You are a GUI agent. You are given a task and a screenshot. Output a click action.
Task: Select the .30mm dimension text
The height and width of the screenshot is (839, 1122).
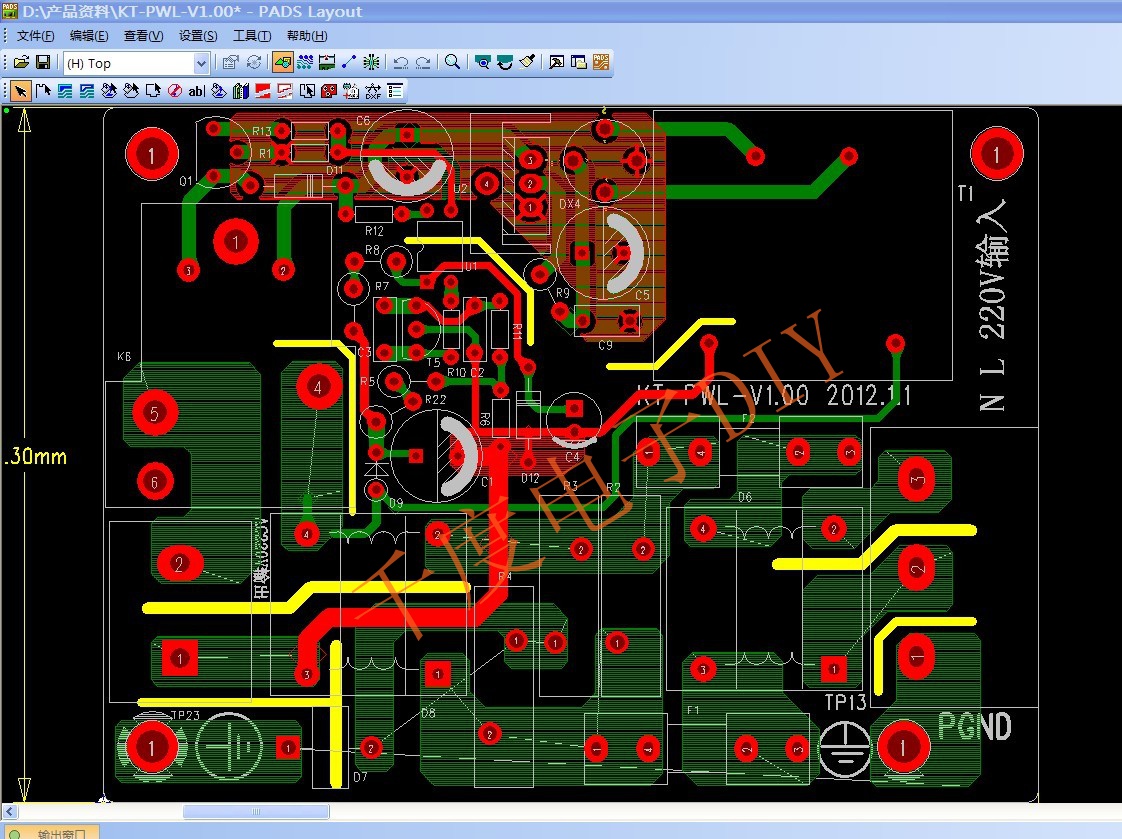35,456
